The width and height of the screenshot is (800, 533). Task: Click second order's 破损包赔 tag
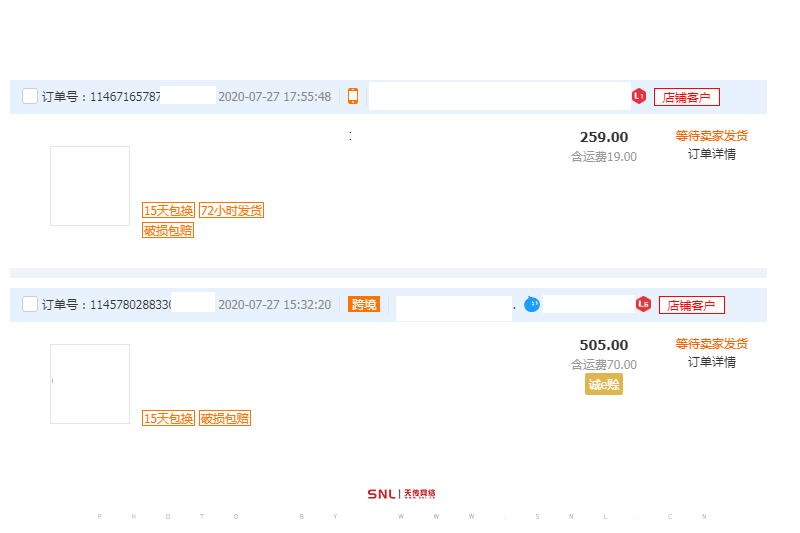click(x=224, y=418)
